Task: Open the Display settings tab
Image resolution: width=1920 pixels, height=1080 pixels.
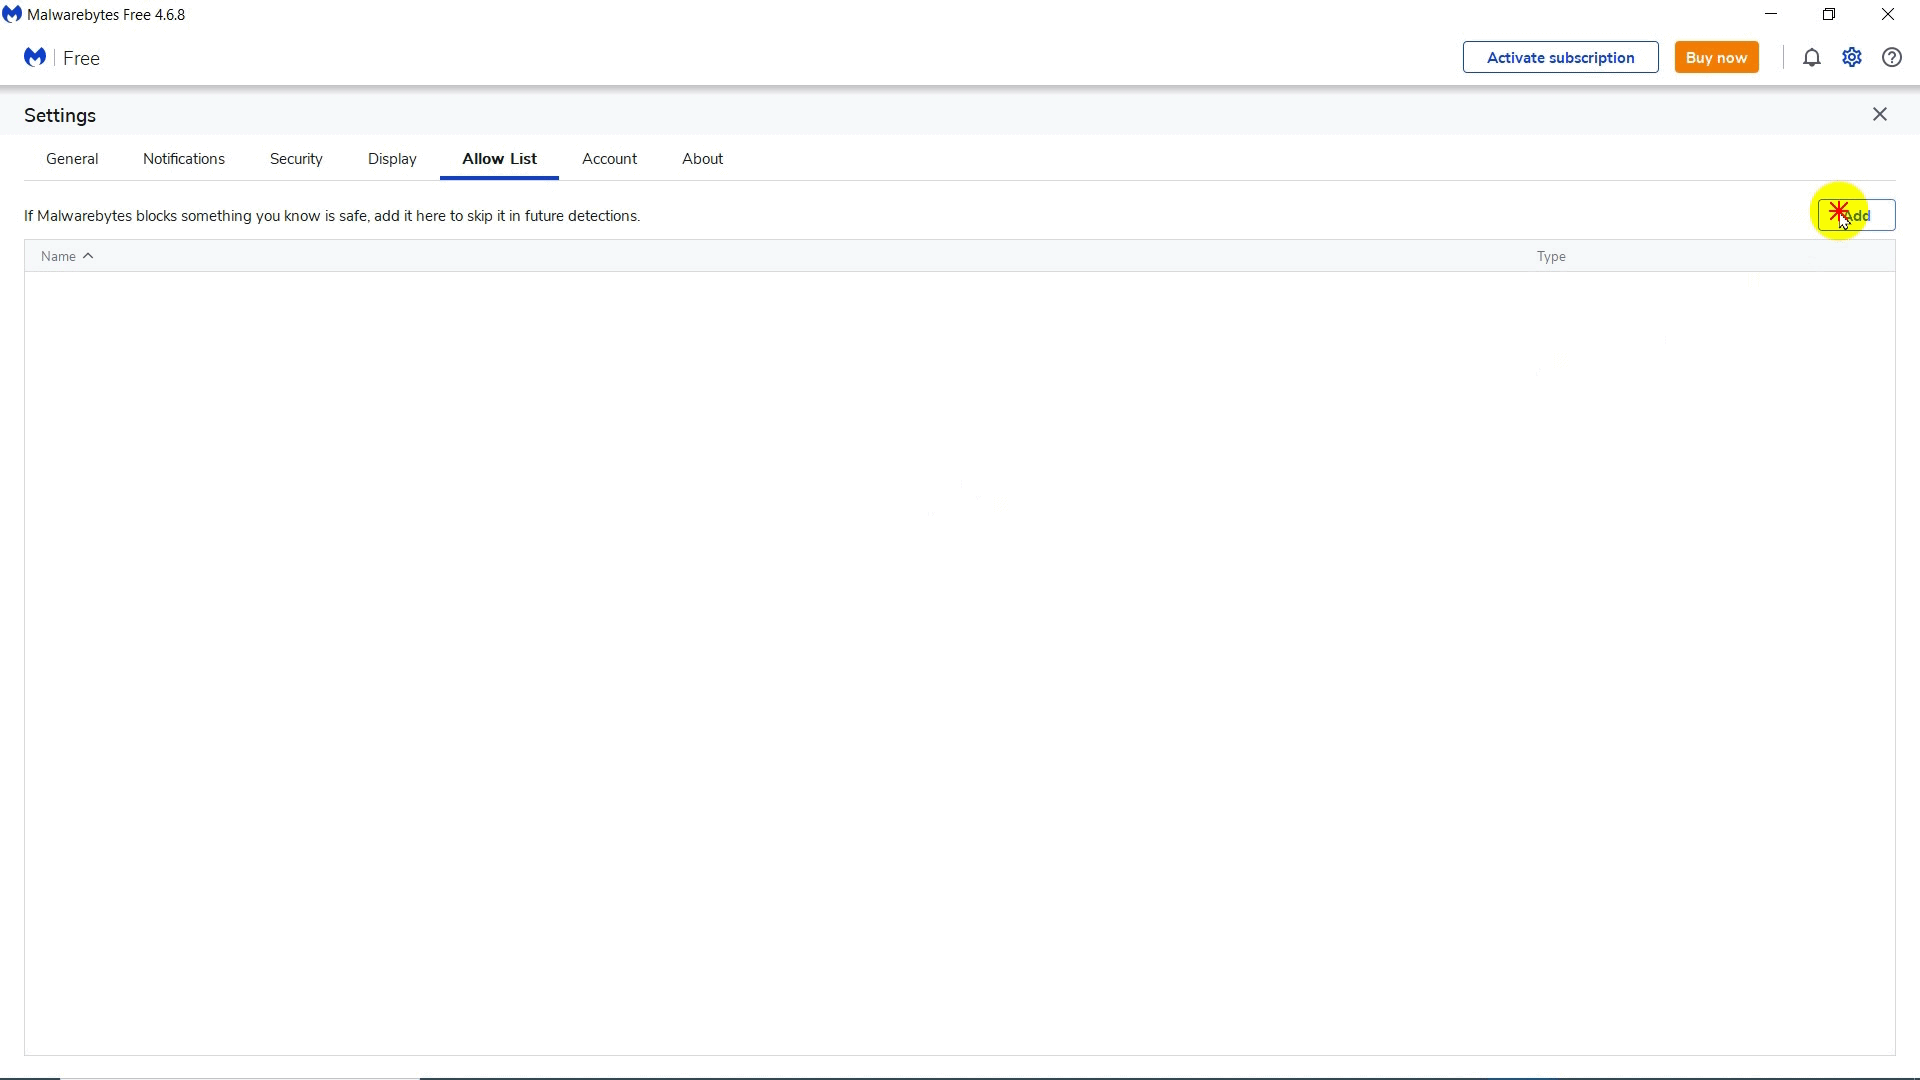Action: coord(391,159)
